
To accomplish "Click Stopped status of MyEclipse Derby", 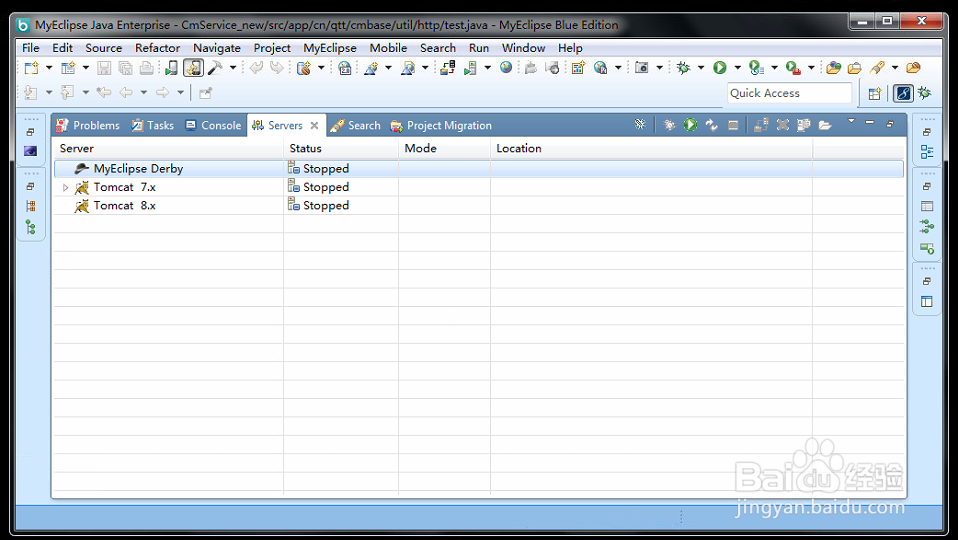I will 319,169.
